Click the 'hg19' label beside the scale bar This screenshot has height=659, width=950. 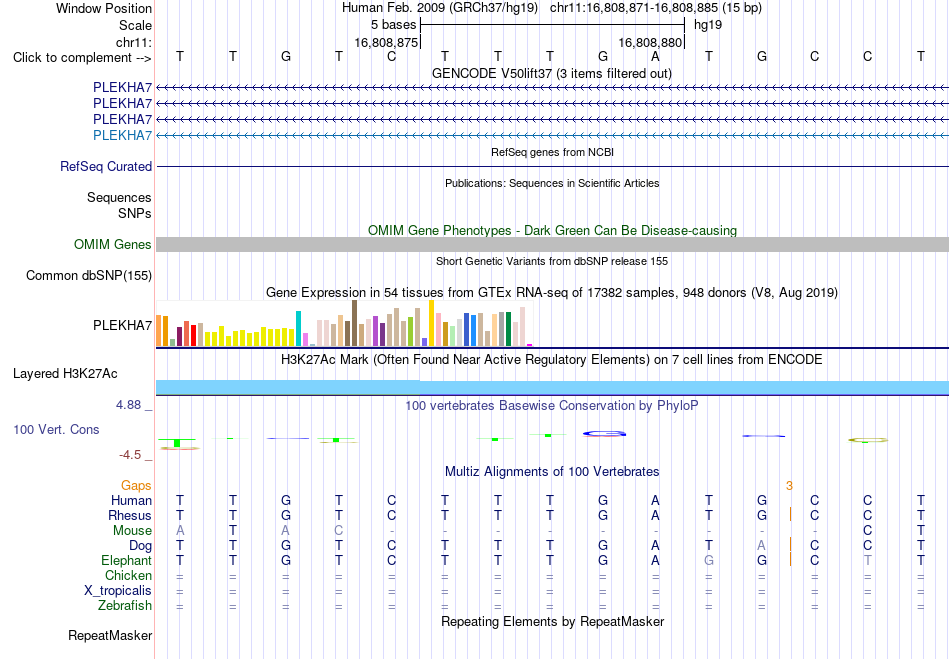tap(708, 25)
